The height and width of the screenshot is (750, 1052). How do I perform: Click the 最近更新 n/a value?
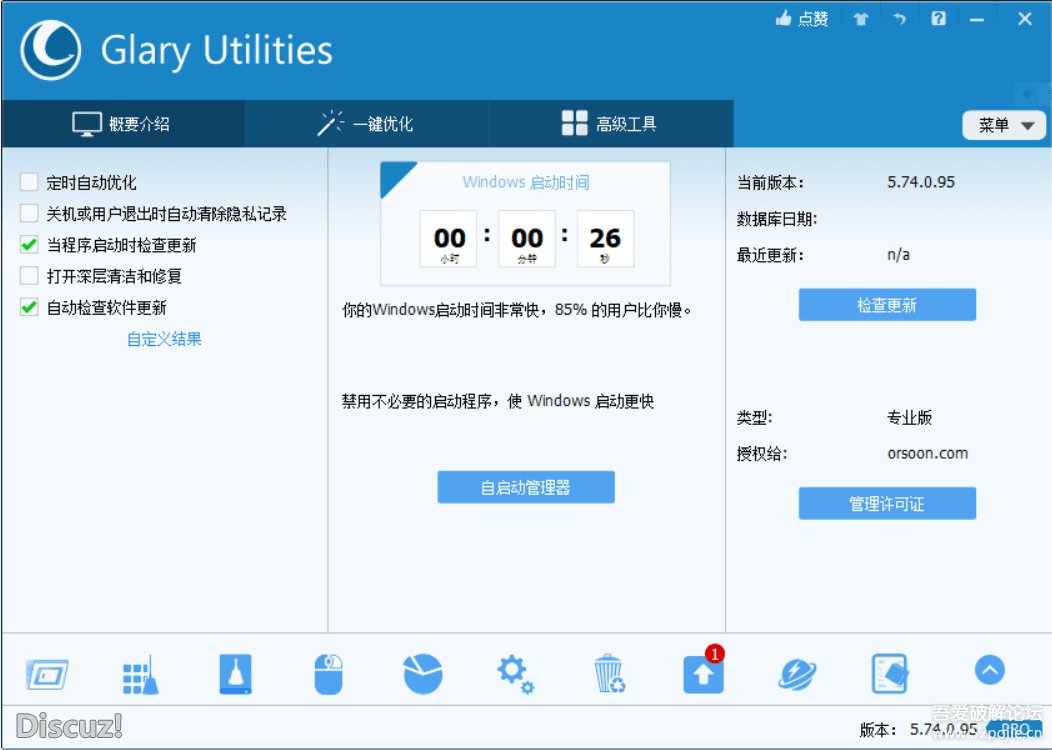[x=898, y=255]
